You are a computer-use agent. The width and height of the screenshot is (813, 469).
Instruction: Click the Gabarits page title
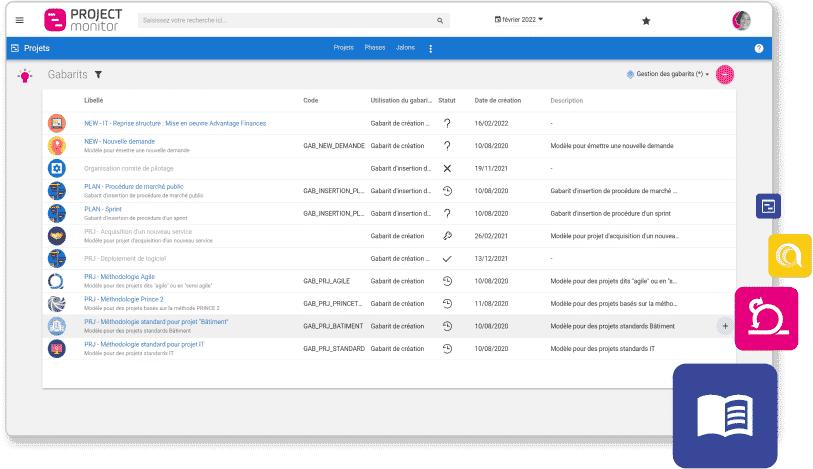pyautogui.click(x=67, y=75)
